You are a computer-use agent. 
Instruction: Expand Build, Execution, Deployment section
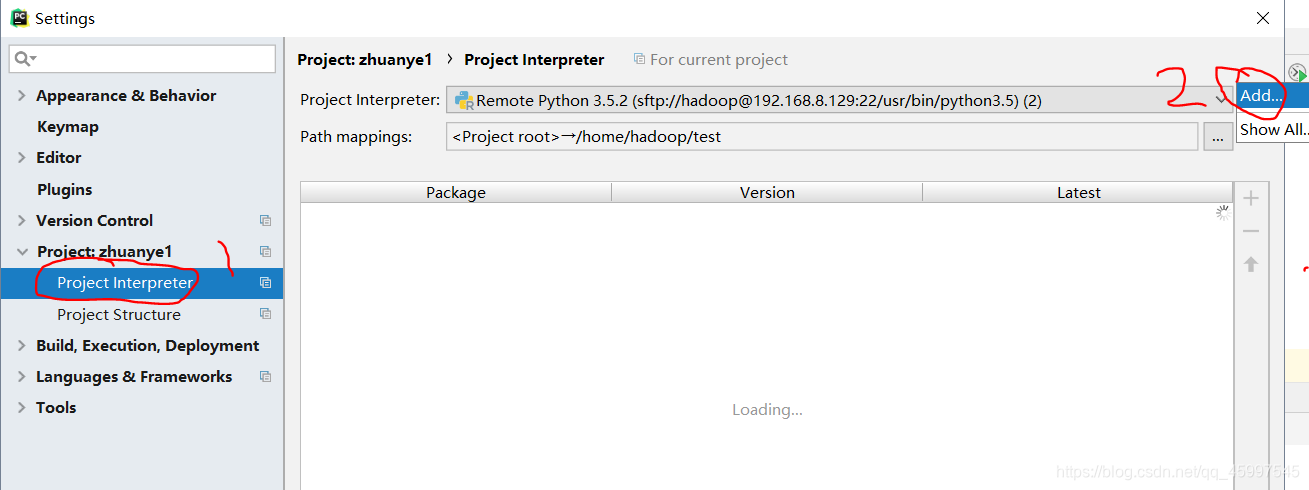coord(22,346)
